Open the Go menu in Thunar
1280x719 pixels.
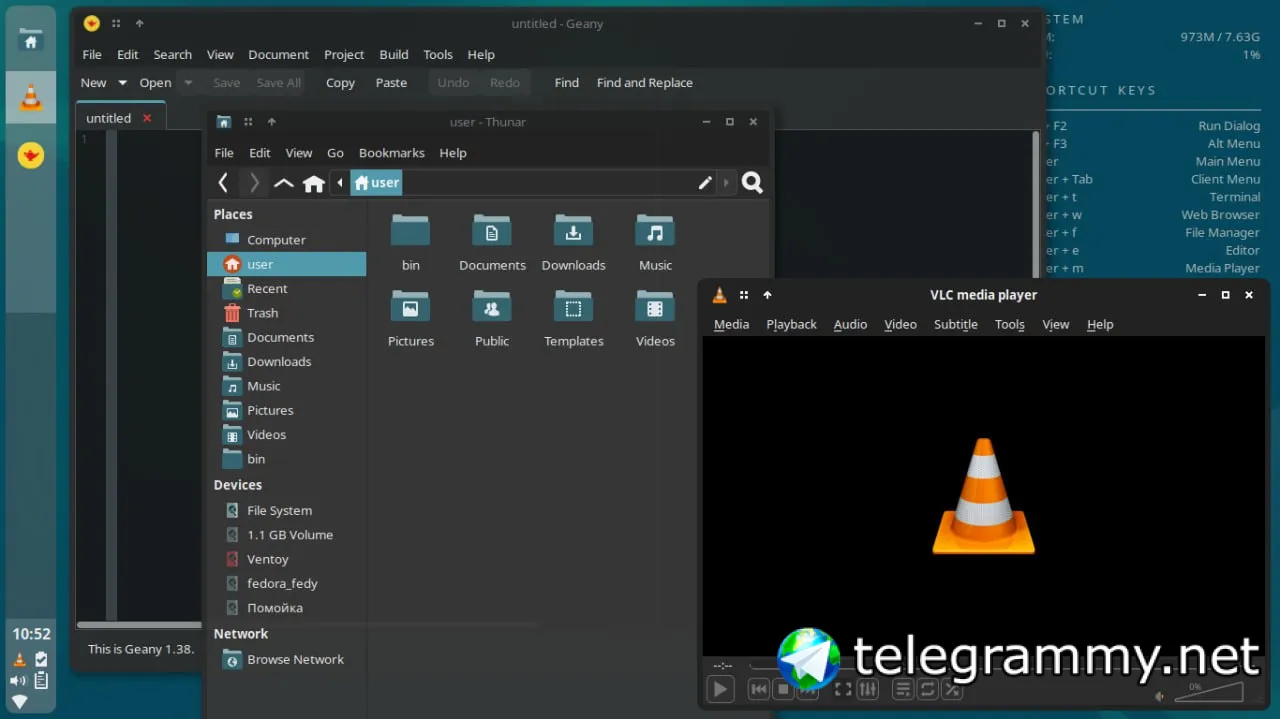[x=335, y=153]
